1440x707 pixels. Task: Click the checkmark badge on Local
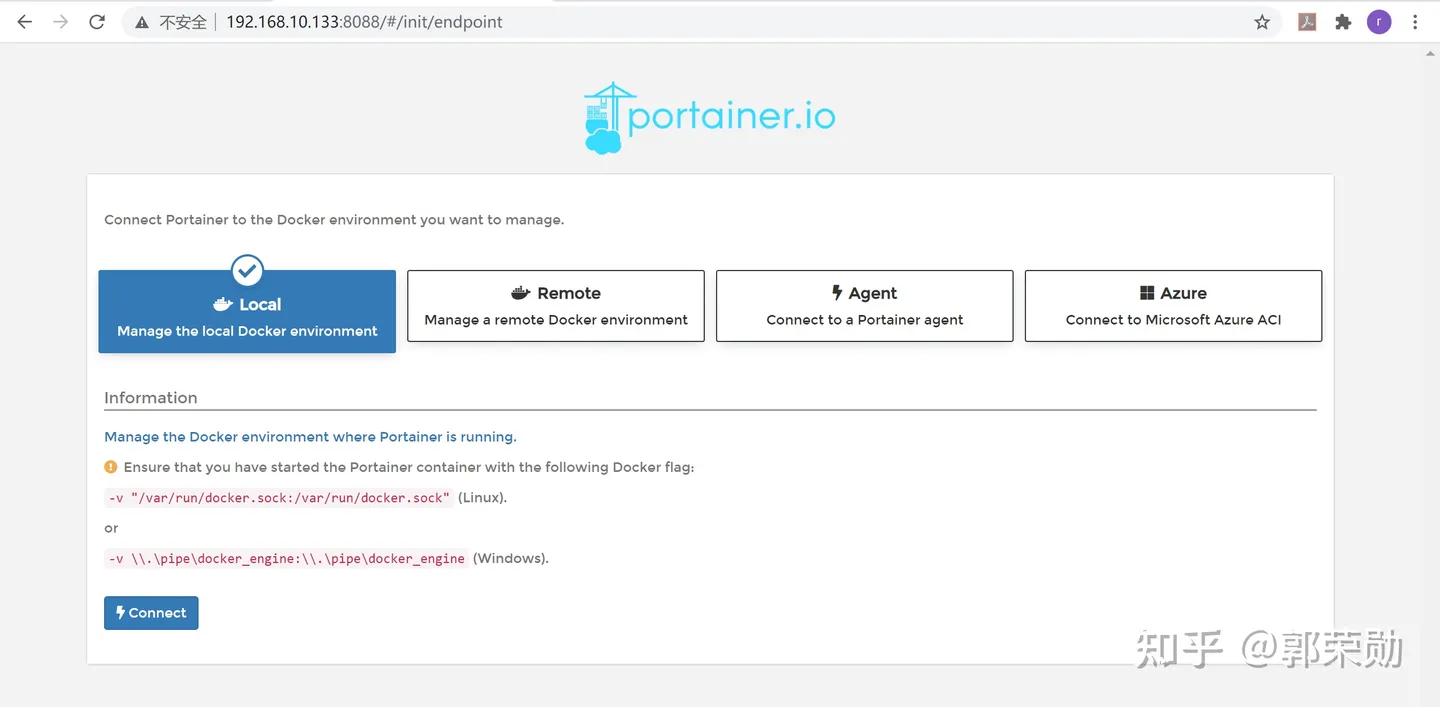247,270
